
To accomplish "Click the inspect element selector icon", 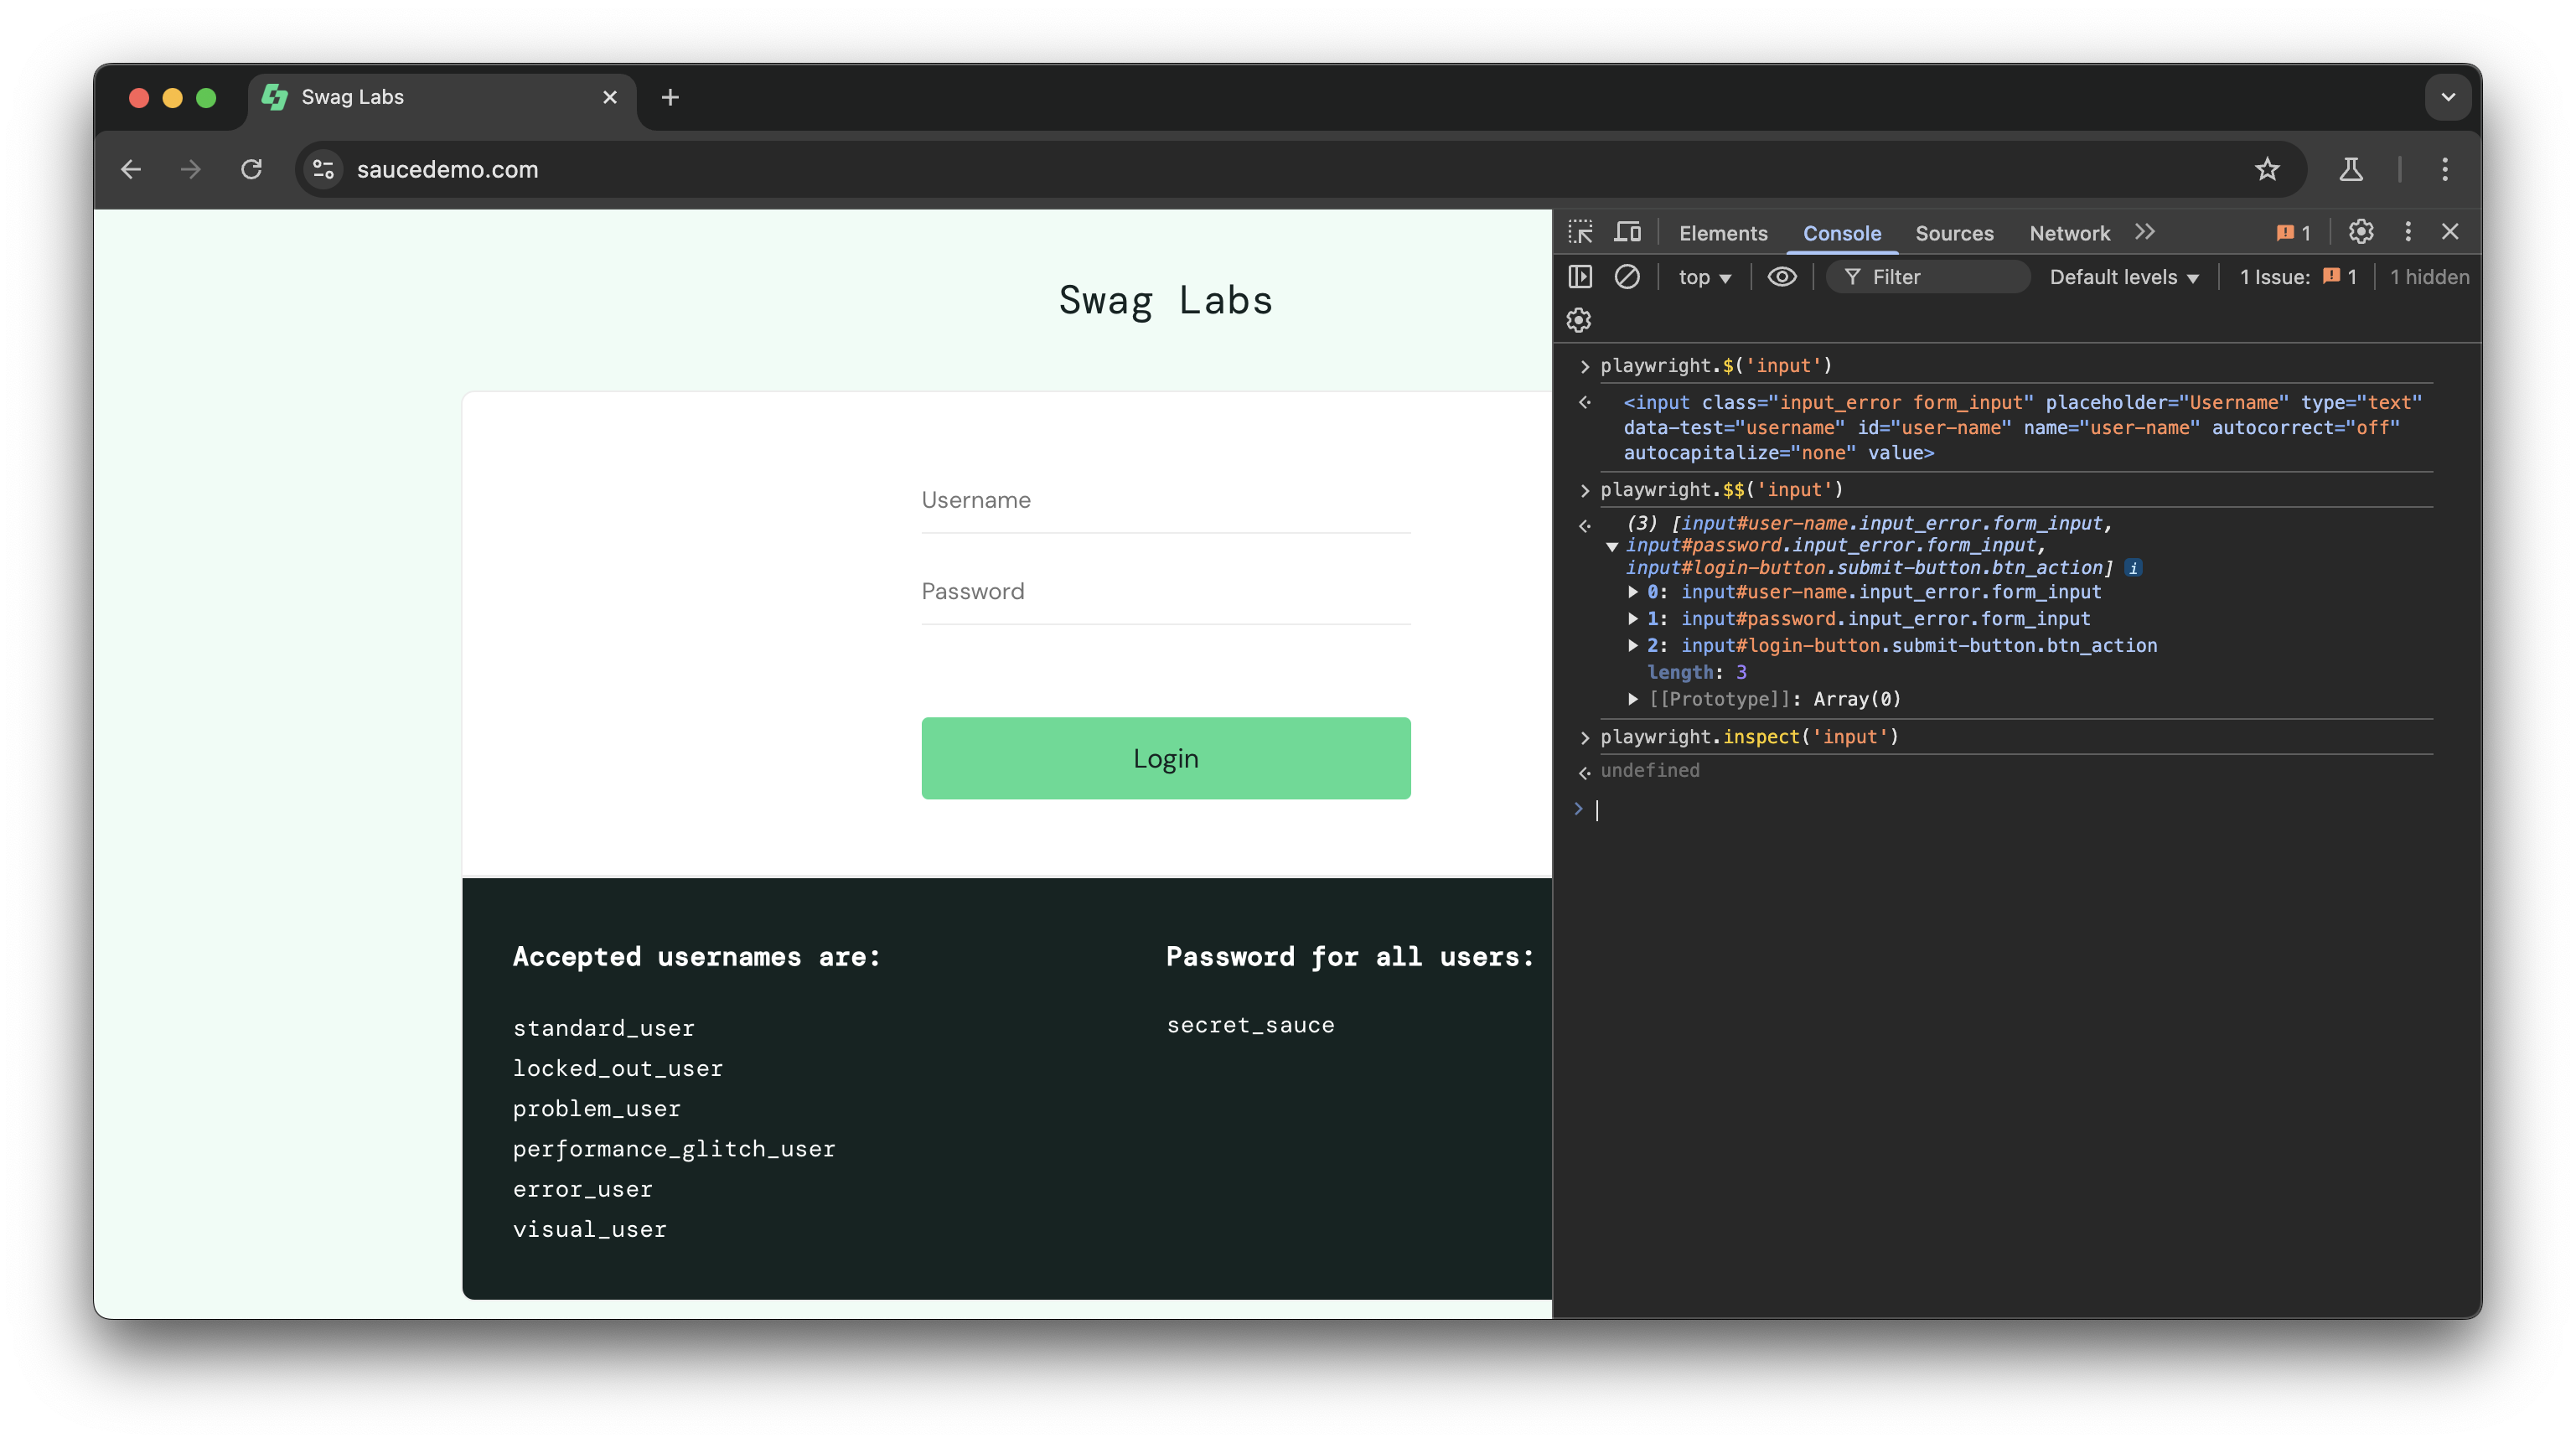I will [x=1580, y=232].
